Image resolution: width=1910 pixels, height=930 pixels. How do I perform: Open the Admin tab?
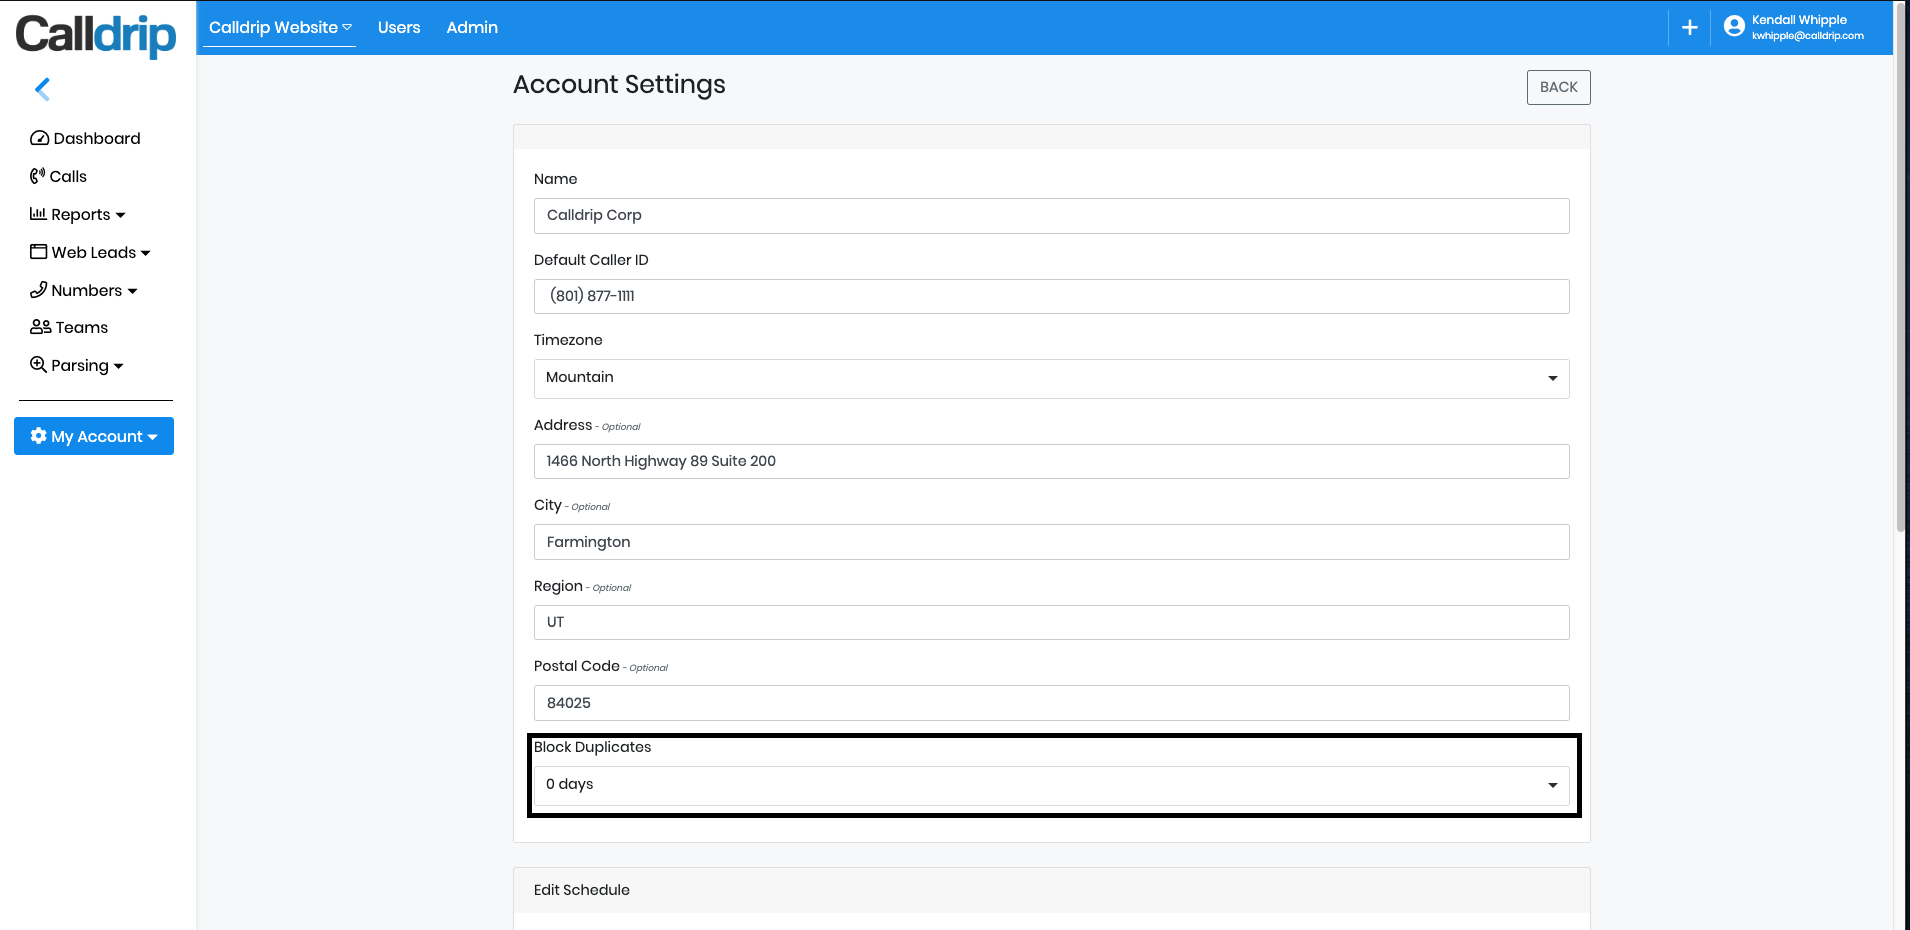[472, 27]
